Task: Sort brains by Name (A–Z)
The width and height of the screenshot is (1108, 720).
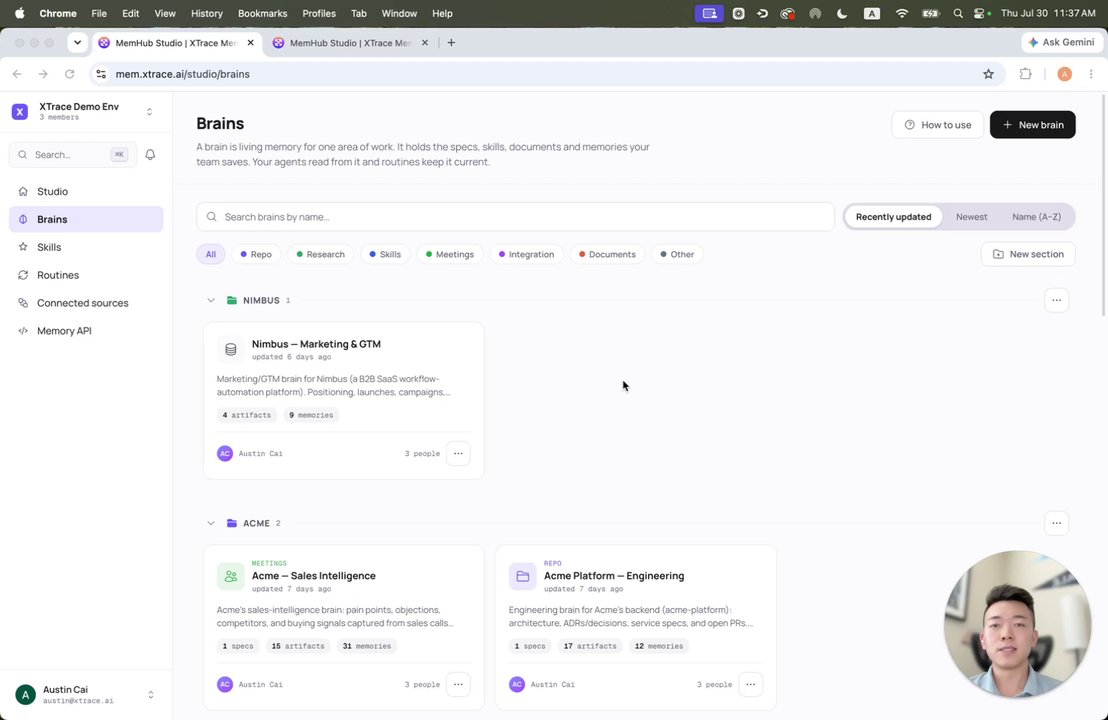Action: coord(1036,217)
